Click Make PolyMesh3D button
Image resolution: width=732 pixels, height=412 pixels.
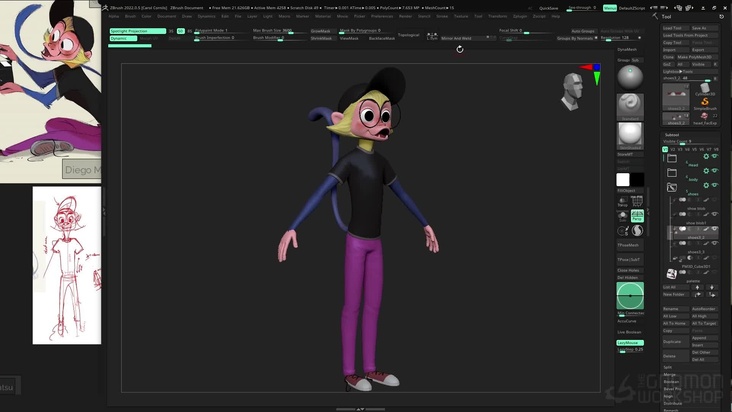(695, 57)
